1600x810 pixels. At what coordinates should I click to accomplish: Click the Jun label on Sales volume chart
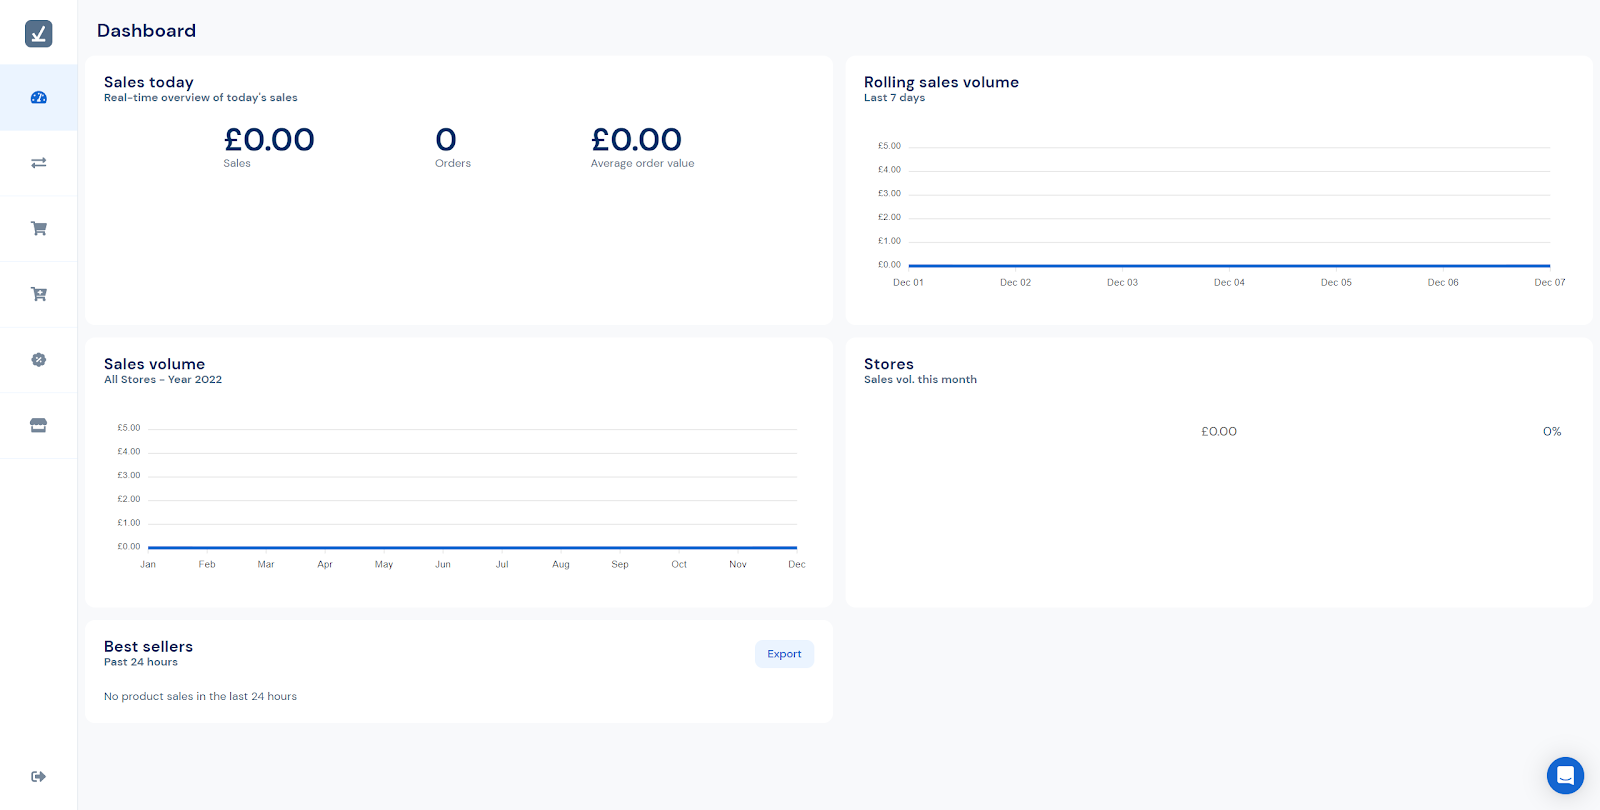443,565
